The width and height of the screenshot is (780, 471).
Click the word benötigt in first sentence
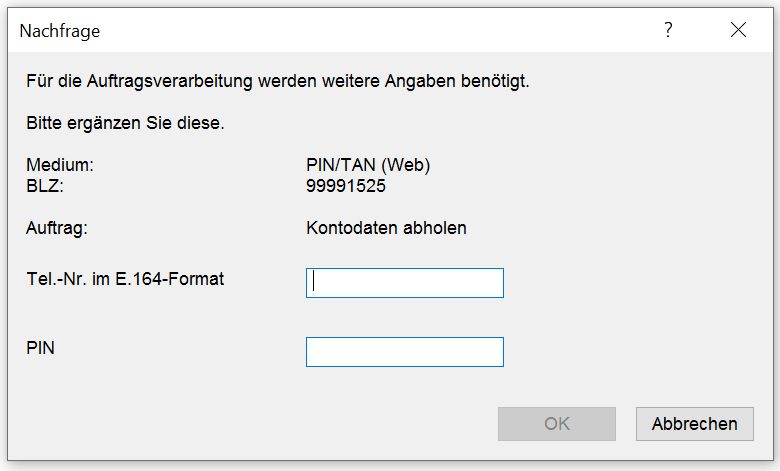point(495,81)
